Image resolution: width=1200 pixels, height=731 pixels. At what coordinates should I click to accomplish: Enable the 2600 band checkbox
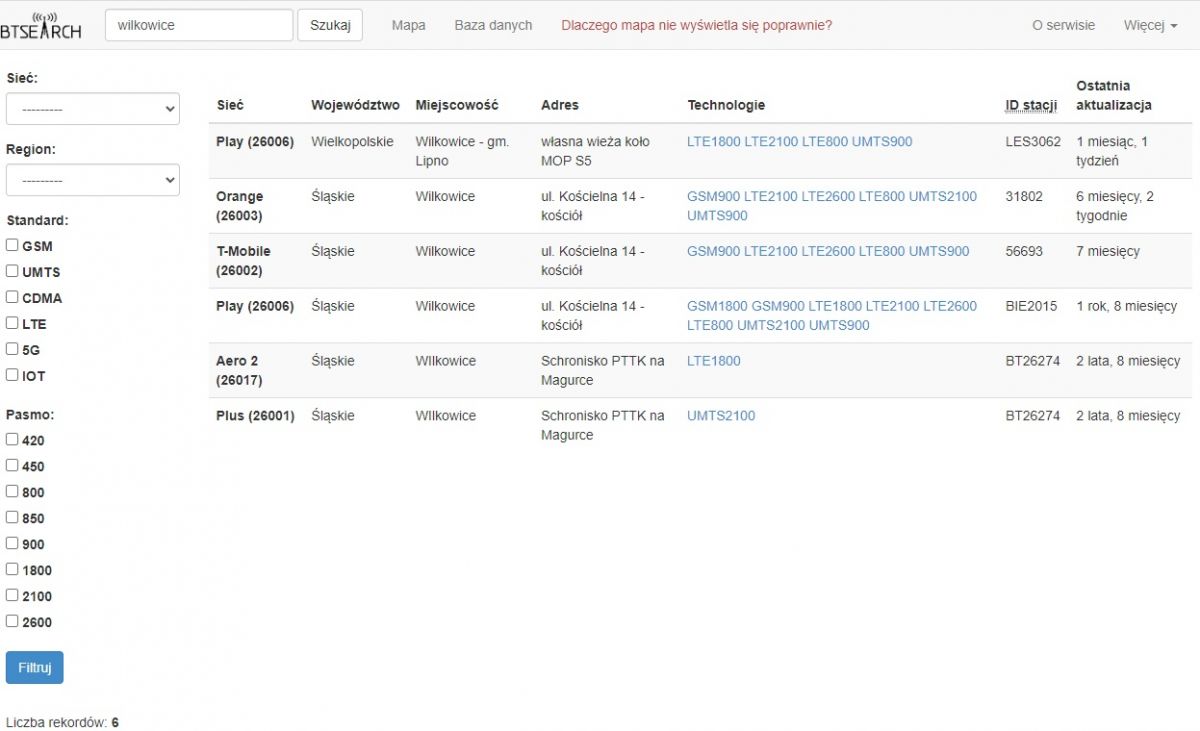click(x=12, y=621)
